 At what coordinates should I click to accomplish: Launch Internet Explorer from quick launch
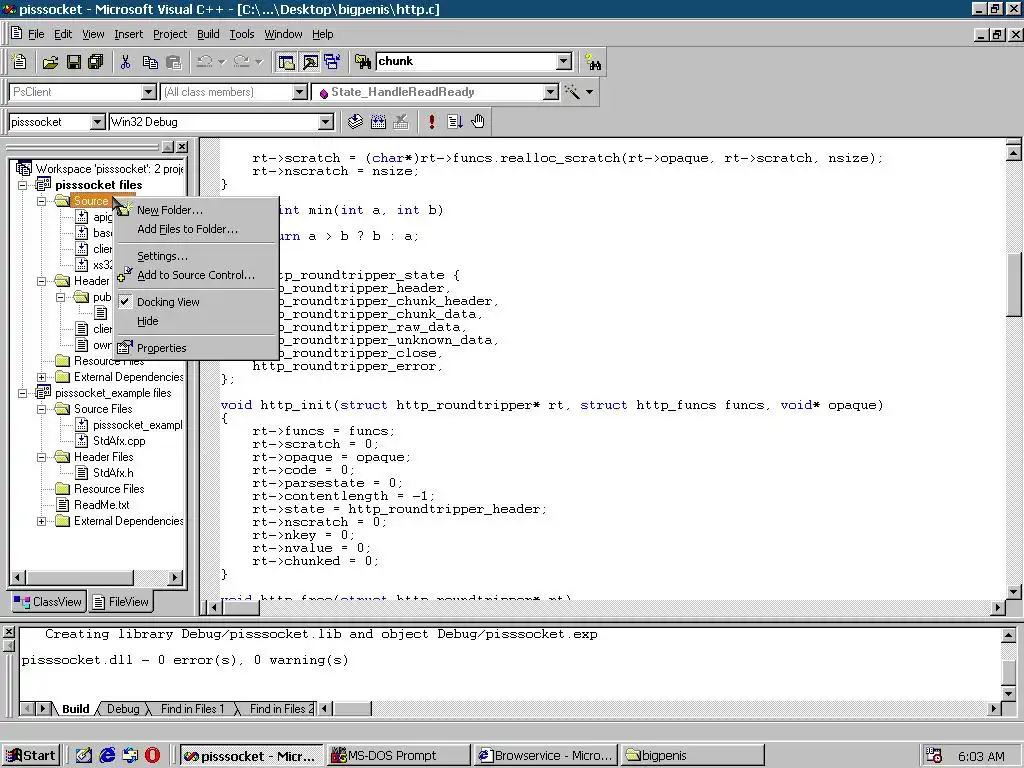point(107,756)
